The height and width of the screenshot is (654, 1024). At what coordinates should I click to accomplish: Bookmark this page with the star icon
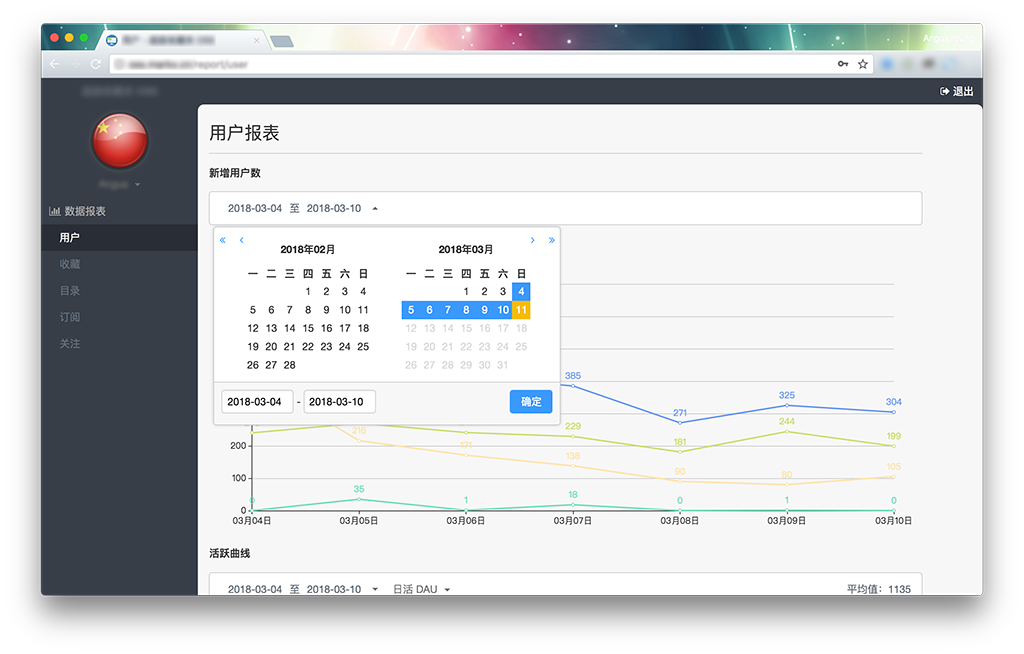click(862, 64)
